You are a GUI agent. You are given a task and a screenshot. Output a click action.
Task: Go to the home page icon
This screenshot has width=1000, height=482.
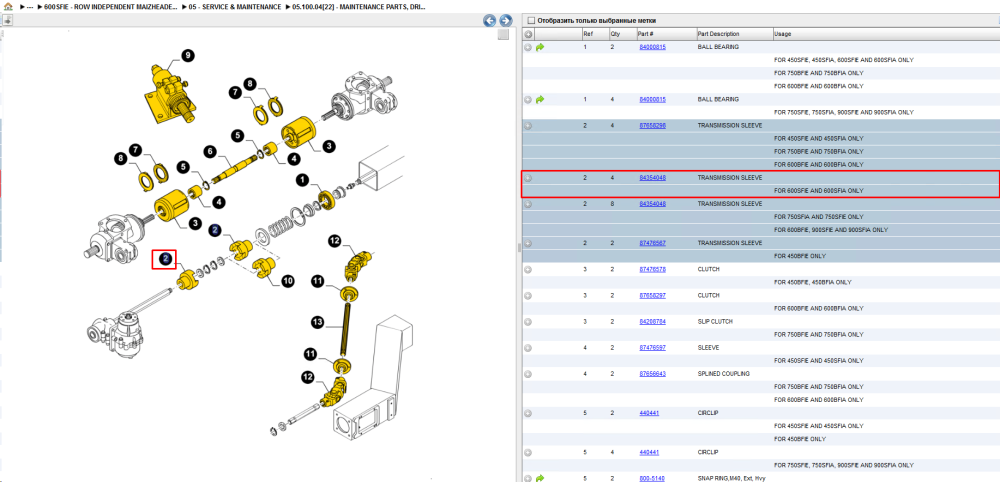pos(8,6)
